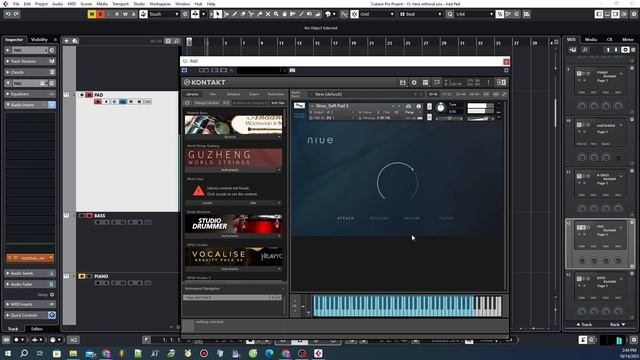This screenshot has height=360, width=640.
Task: Click Kontakt side pane toggle icon
Action: tap(501, 82)
